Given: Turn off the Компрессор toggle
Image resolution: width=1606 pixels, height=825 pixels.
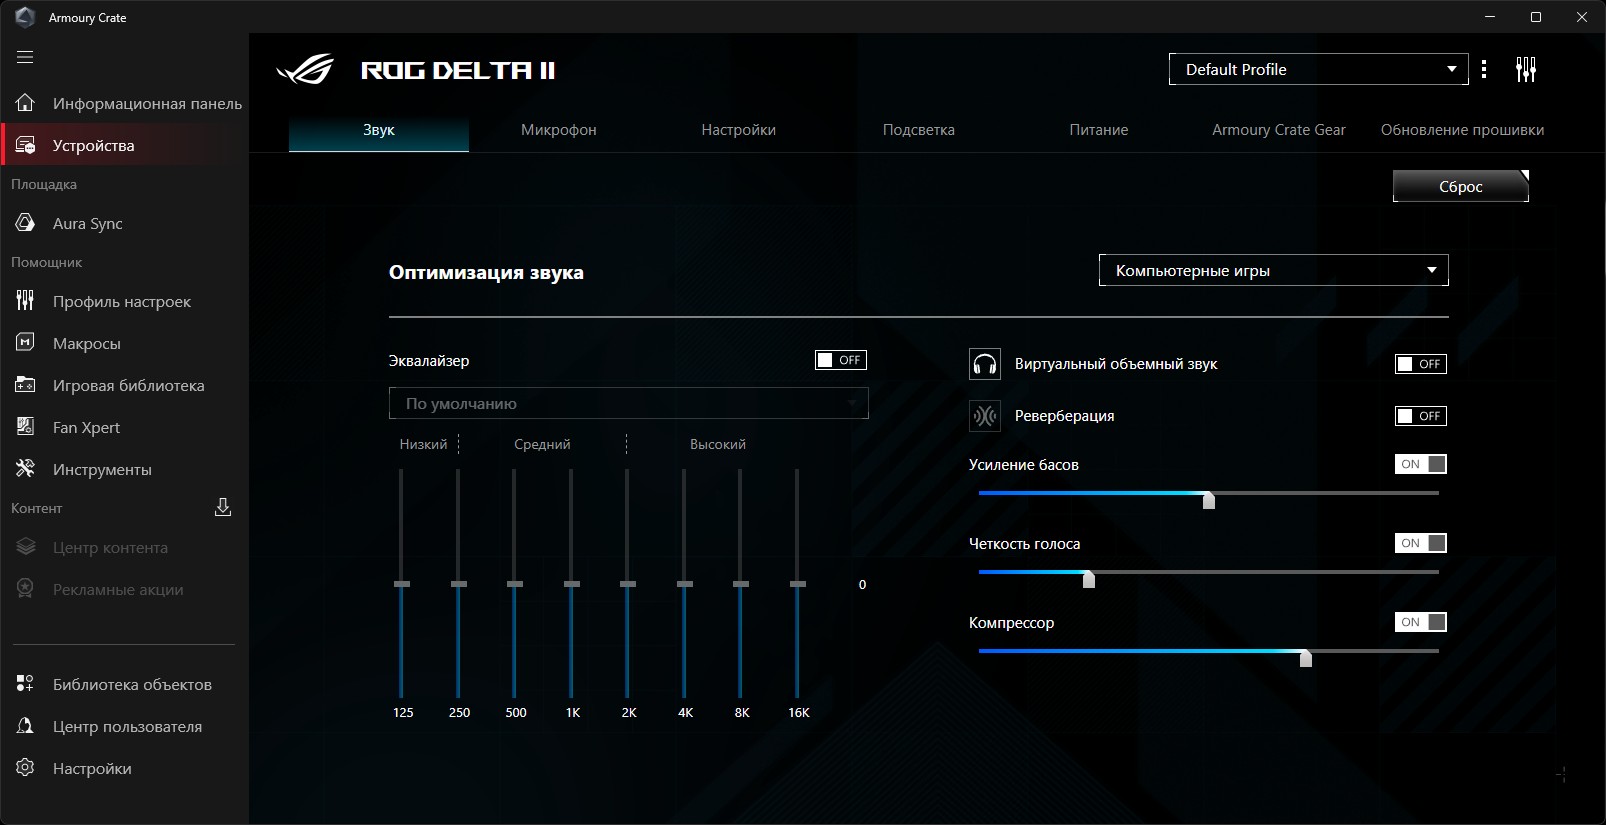Looking at the screenshot, I should (1421, 622).
